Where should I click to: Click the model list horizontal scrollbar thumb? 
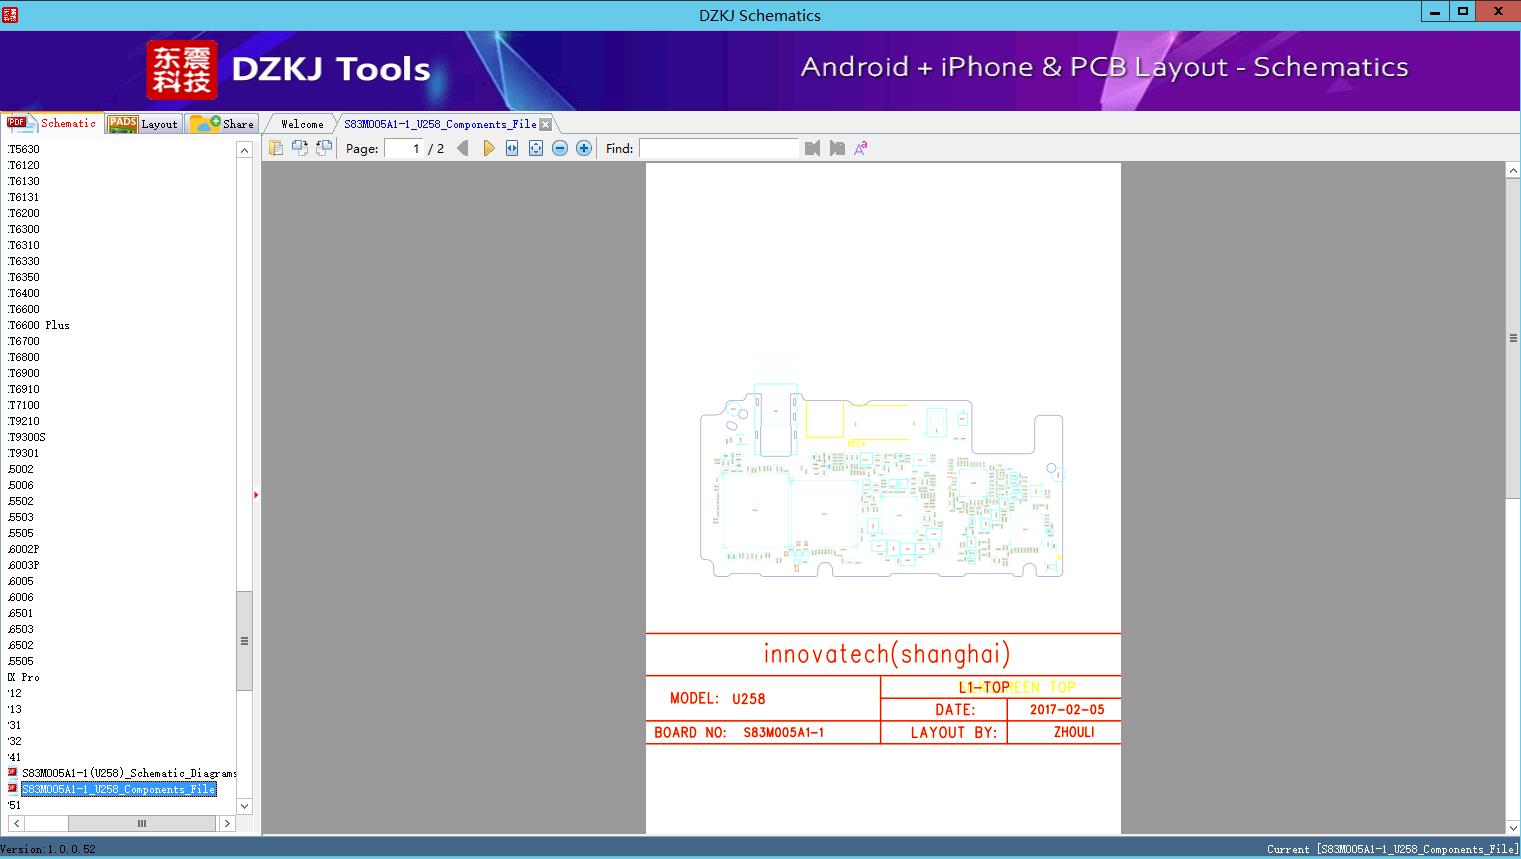pos(142,823)
